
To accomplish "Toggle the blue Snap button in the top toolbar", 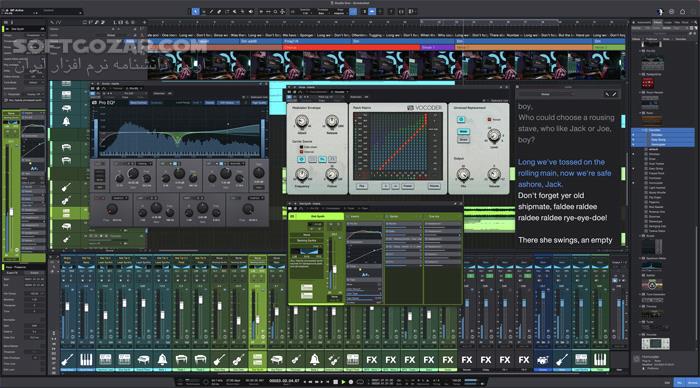I will click(x=353, y=12).
